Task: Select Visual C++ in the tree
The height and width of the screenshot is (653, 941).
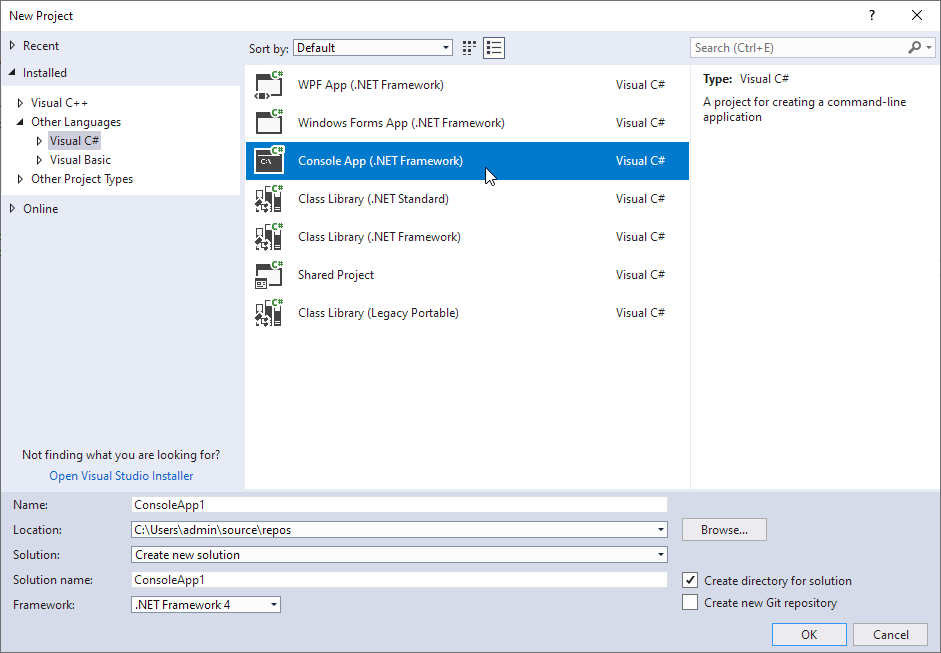Action: pos(59,103)
